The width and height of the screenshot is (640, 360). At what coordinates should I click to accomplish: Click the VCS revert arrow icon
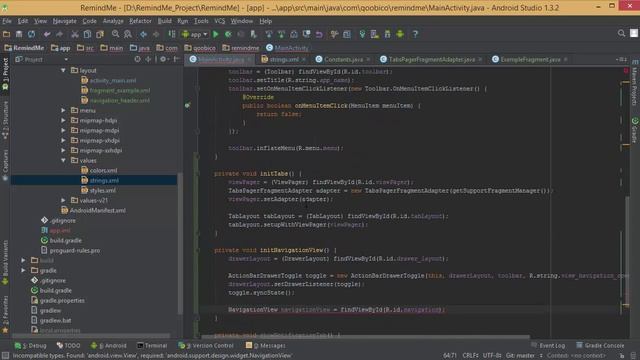pos(319,34)
